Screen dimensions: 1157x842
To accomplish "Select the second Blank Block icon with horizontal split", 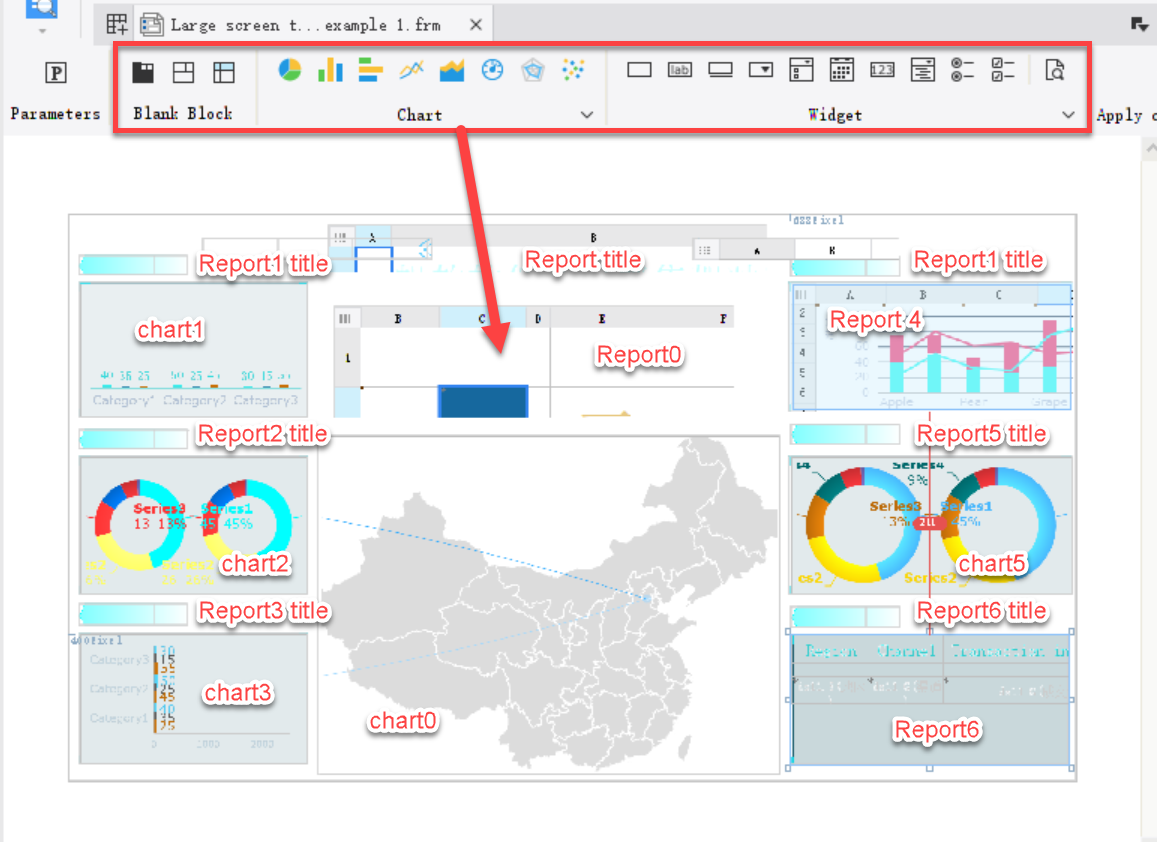I will (183, 72).
